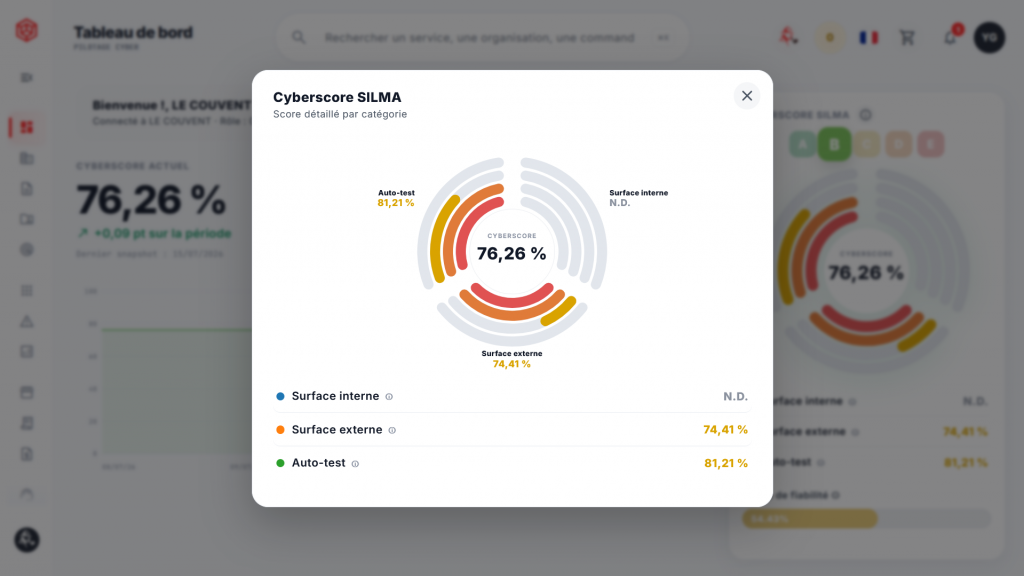Select the Auto-test legend row
Screen dimensions: 1024x576
[511, 463]
